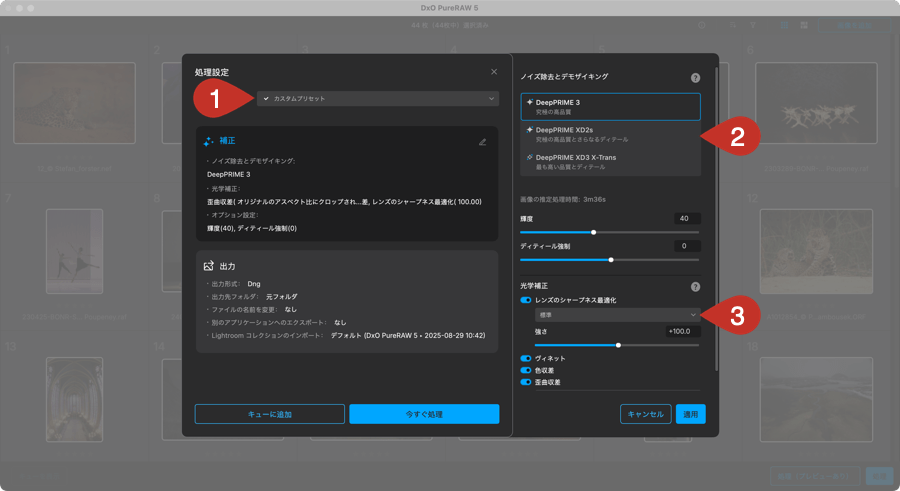900x491 pixels.
Task: Edit 補正 settings via the pencil icon
Action: pyautogui.click(x=482, y=142)
